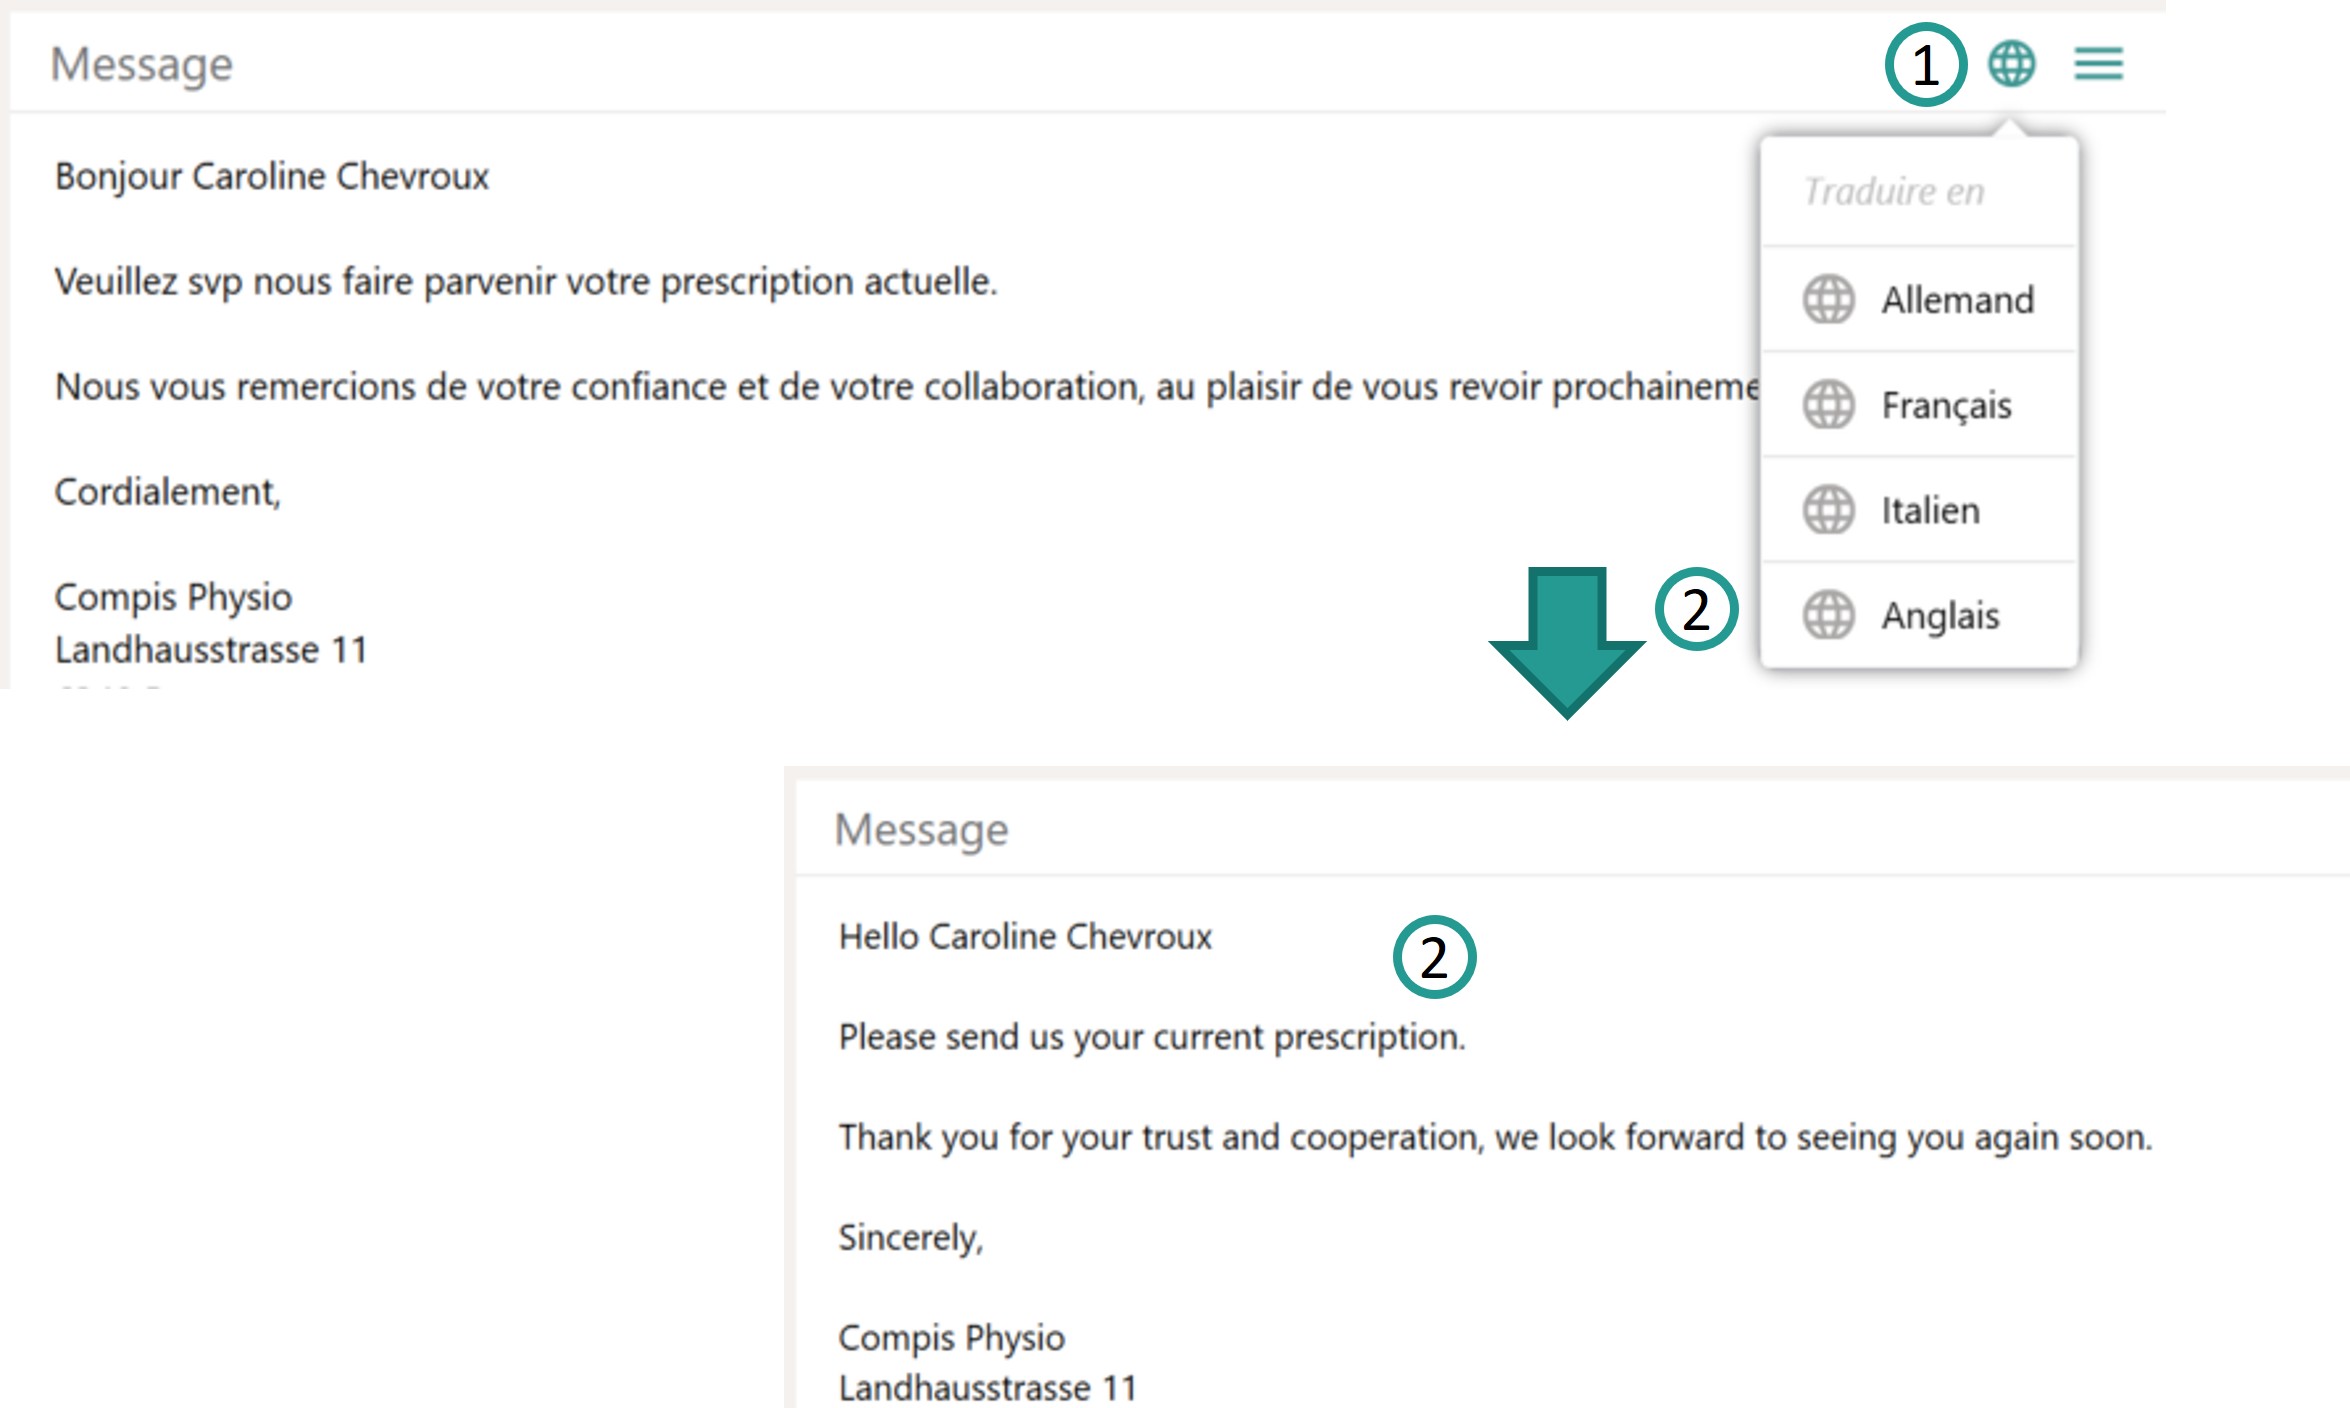This screenshot has height=1408, width=2350.
Task: Click the green globe translate icon
Action: [2011, 64]
